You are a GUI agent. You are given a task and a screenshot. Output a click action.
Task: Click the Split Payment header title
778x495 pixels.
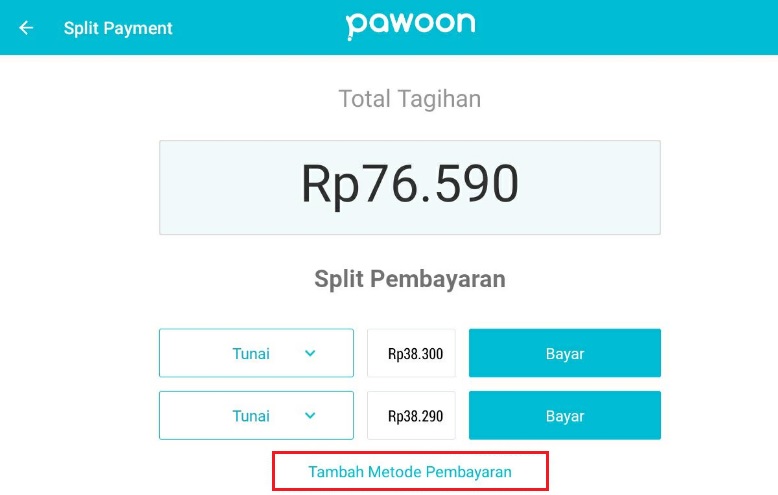click(118, 28)
